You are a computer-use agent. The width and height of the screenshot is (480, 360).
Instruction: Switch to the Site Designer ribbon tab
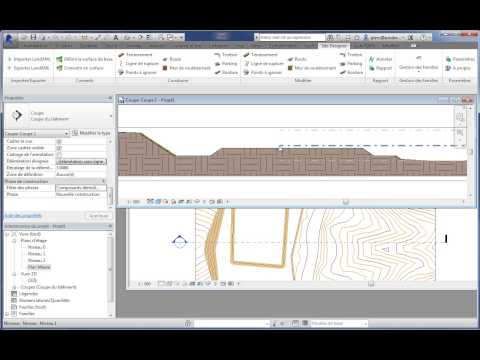tap(334, 46)
